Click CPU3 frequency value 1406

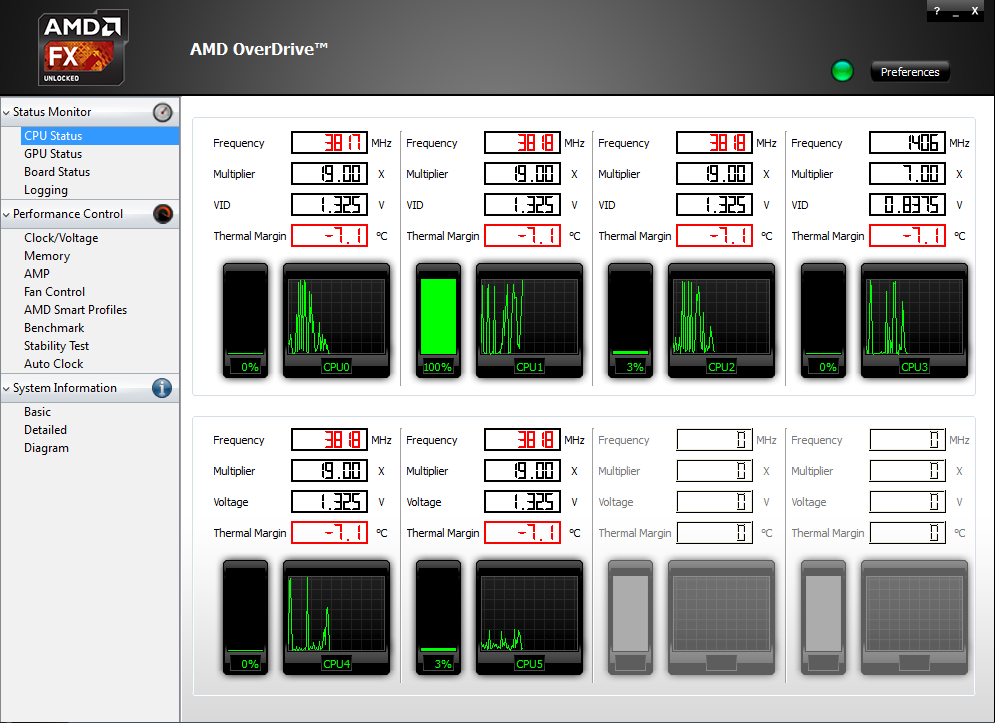(907, 143)
